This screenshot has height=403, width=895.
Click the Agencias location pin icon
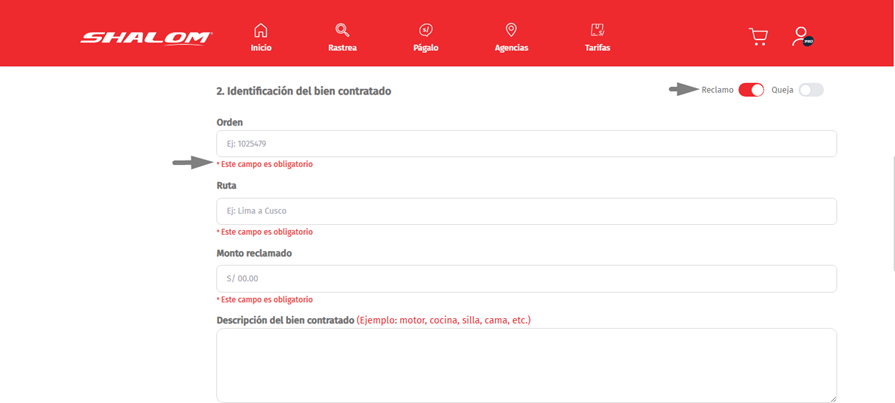511,30
